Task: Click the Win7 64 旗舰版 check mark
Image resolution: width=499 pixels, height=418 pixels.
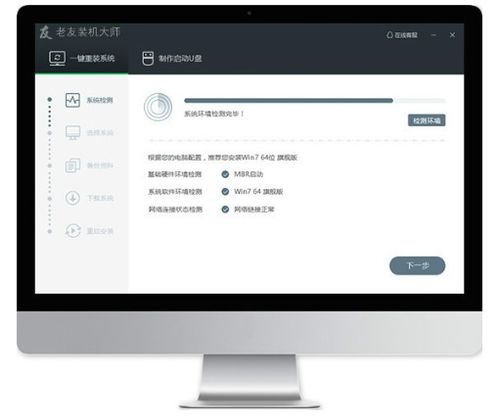Action: pos(225,191)
